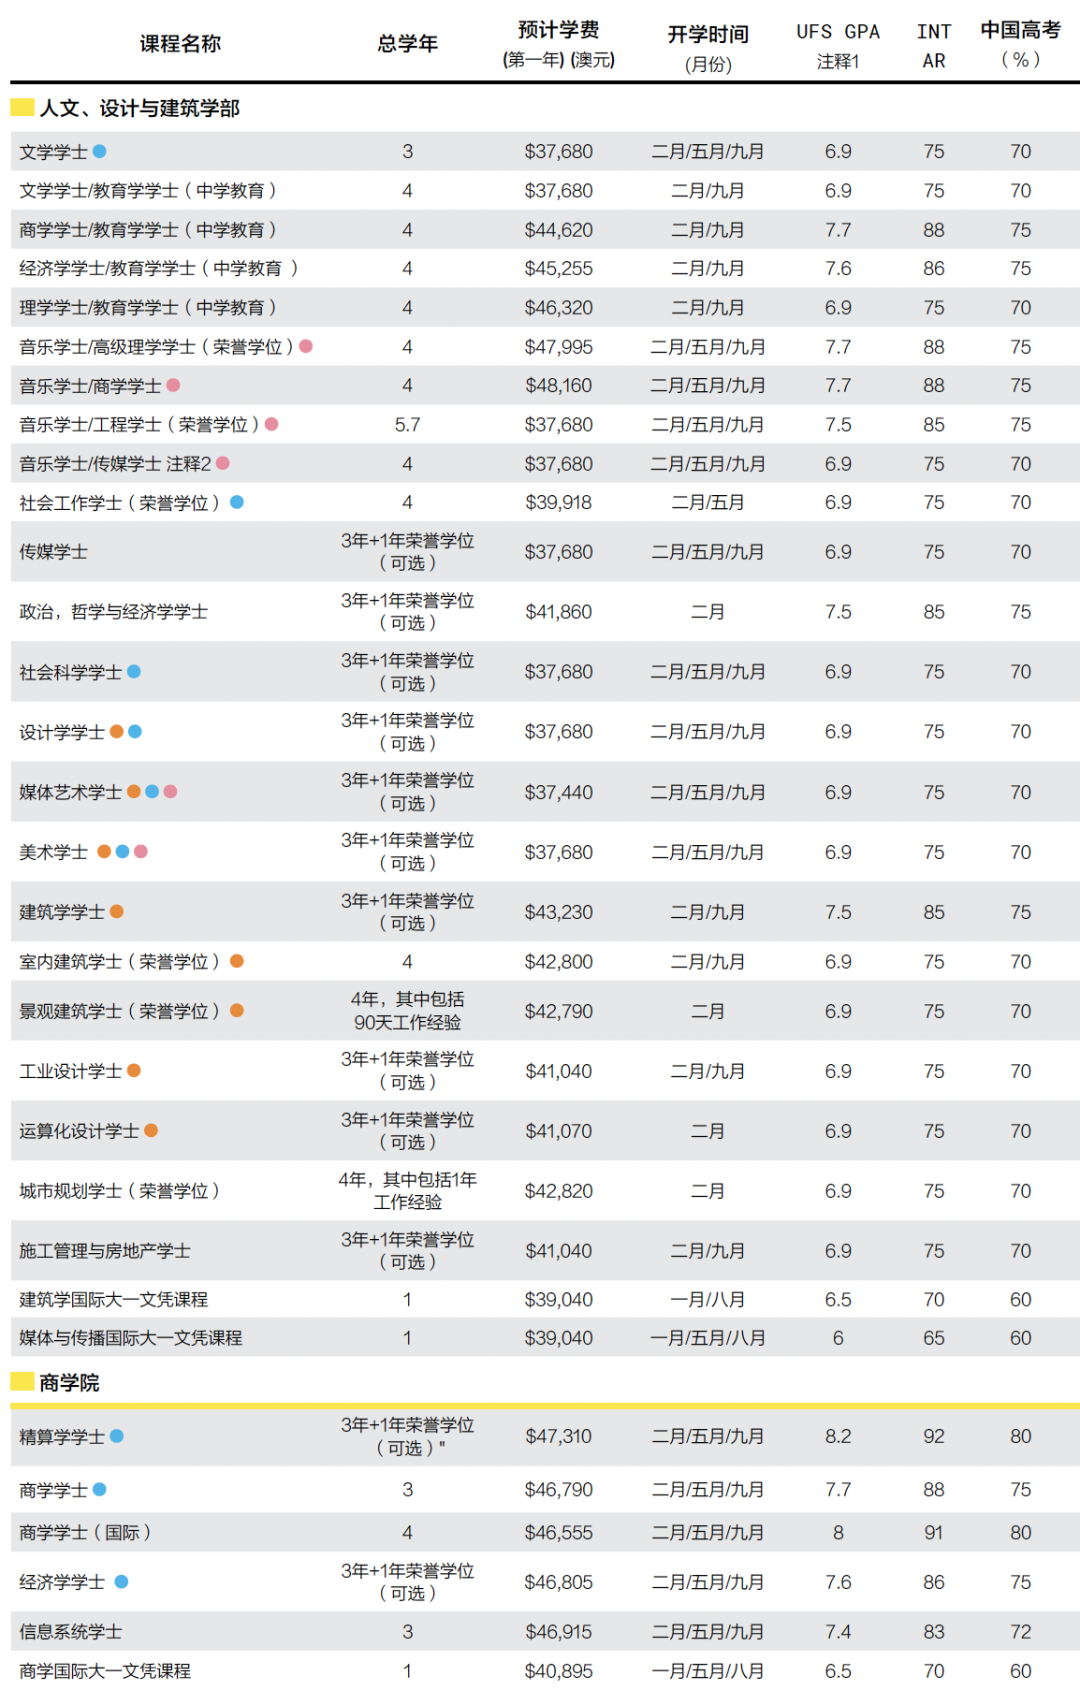Click the orange dot beside 建筑学学士

click(117, 911)
